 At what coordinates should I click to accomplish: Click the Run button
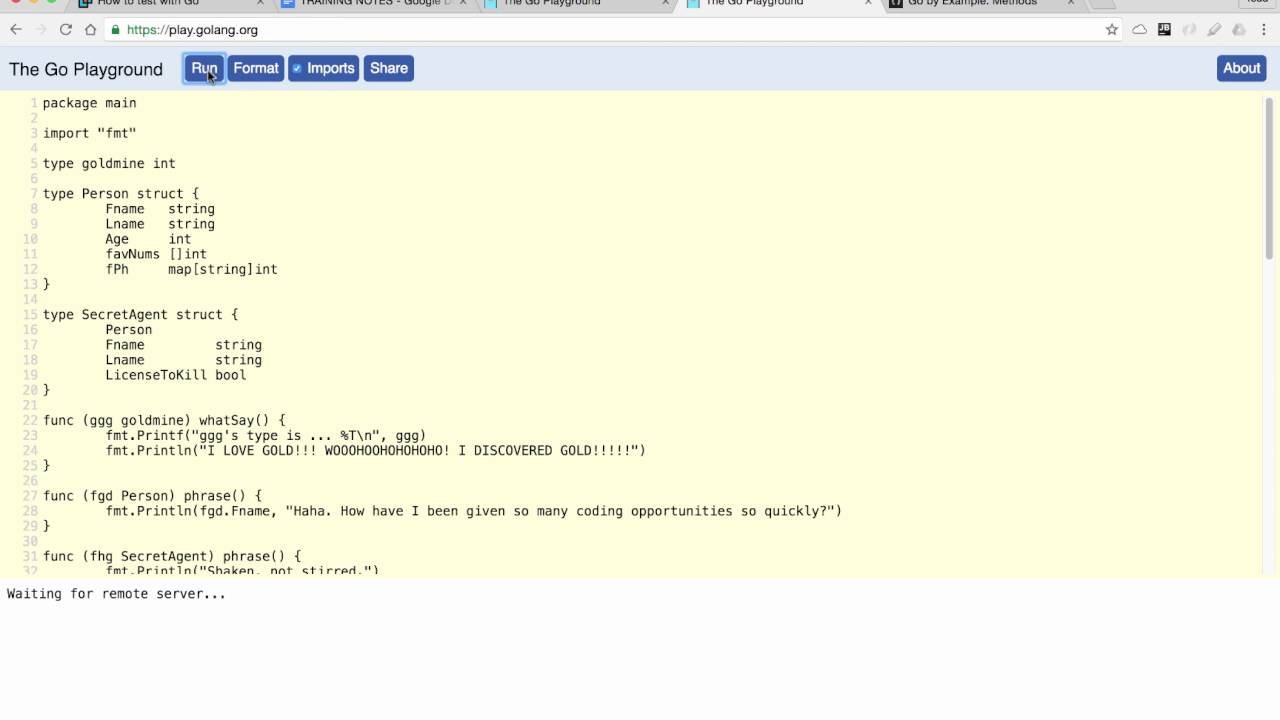(x=204, y=68)
